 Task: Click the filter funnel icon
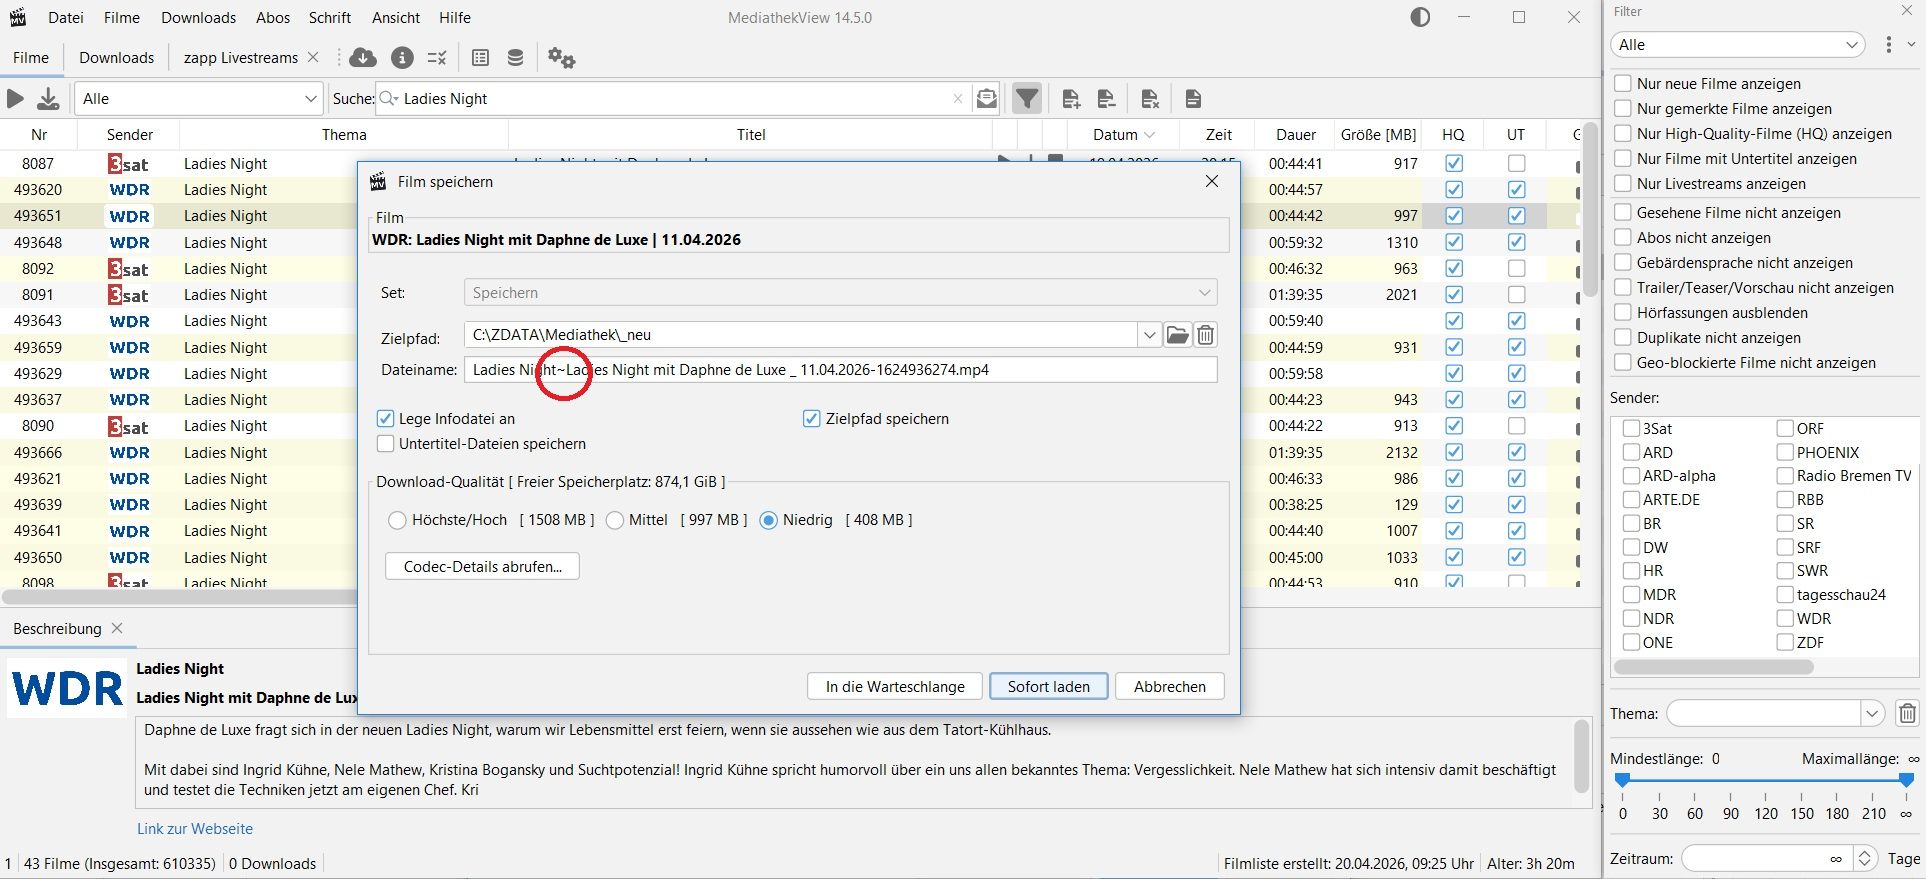click(x=1026, y=99)
